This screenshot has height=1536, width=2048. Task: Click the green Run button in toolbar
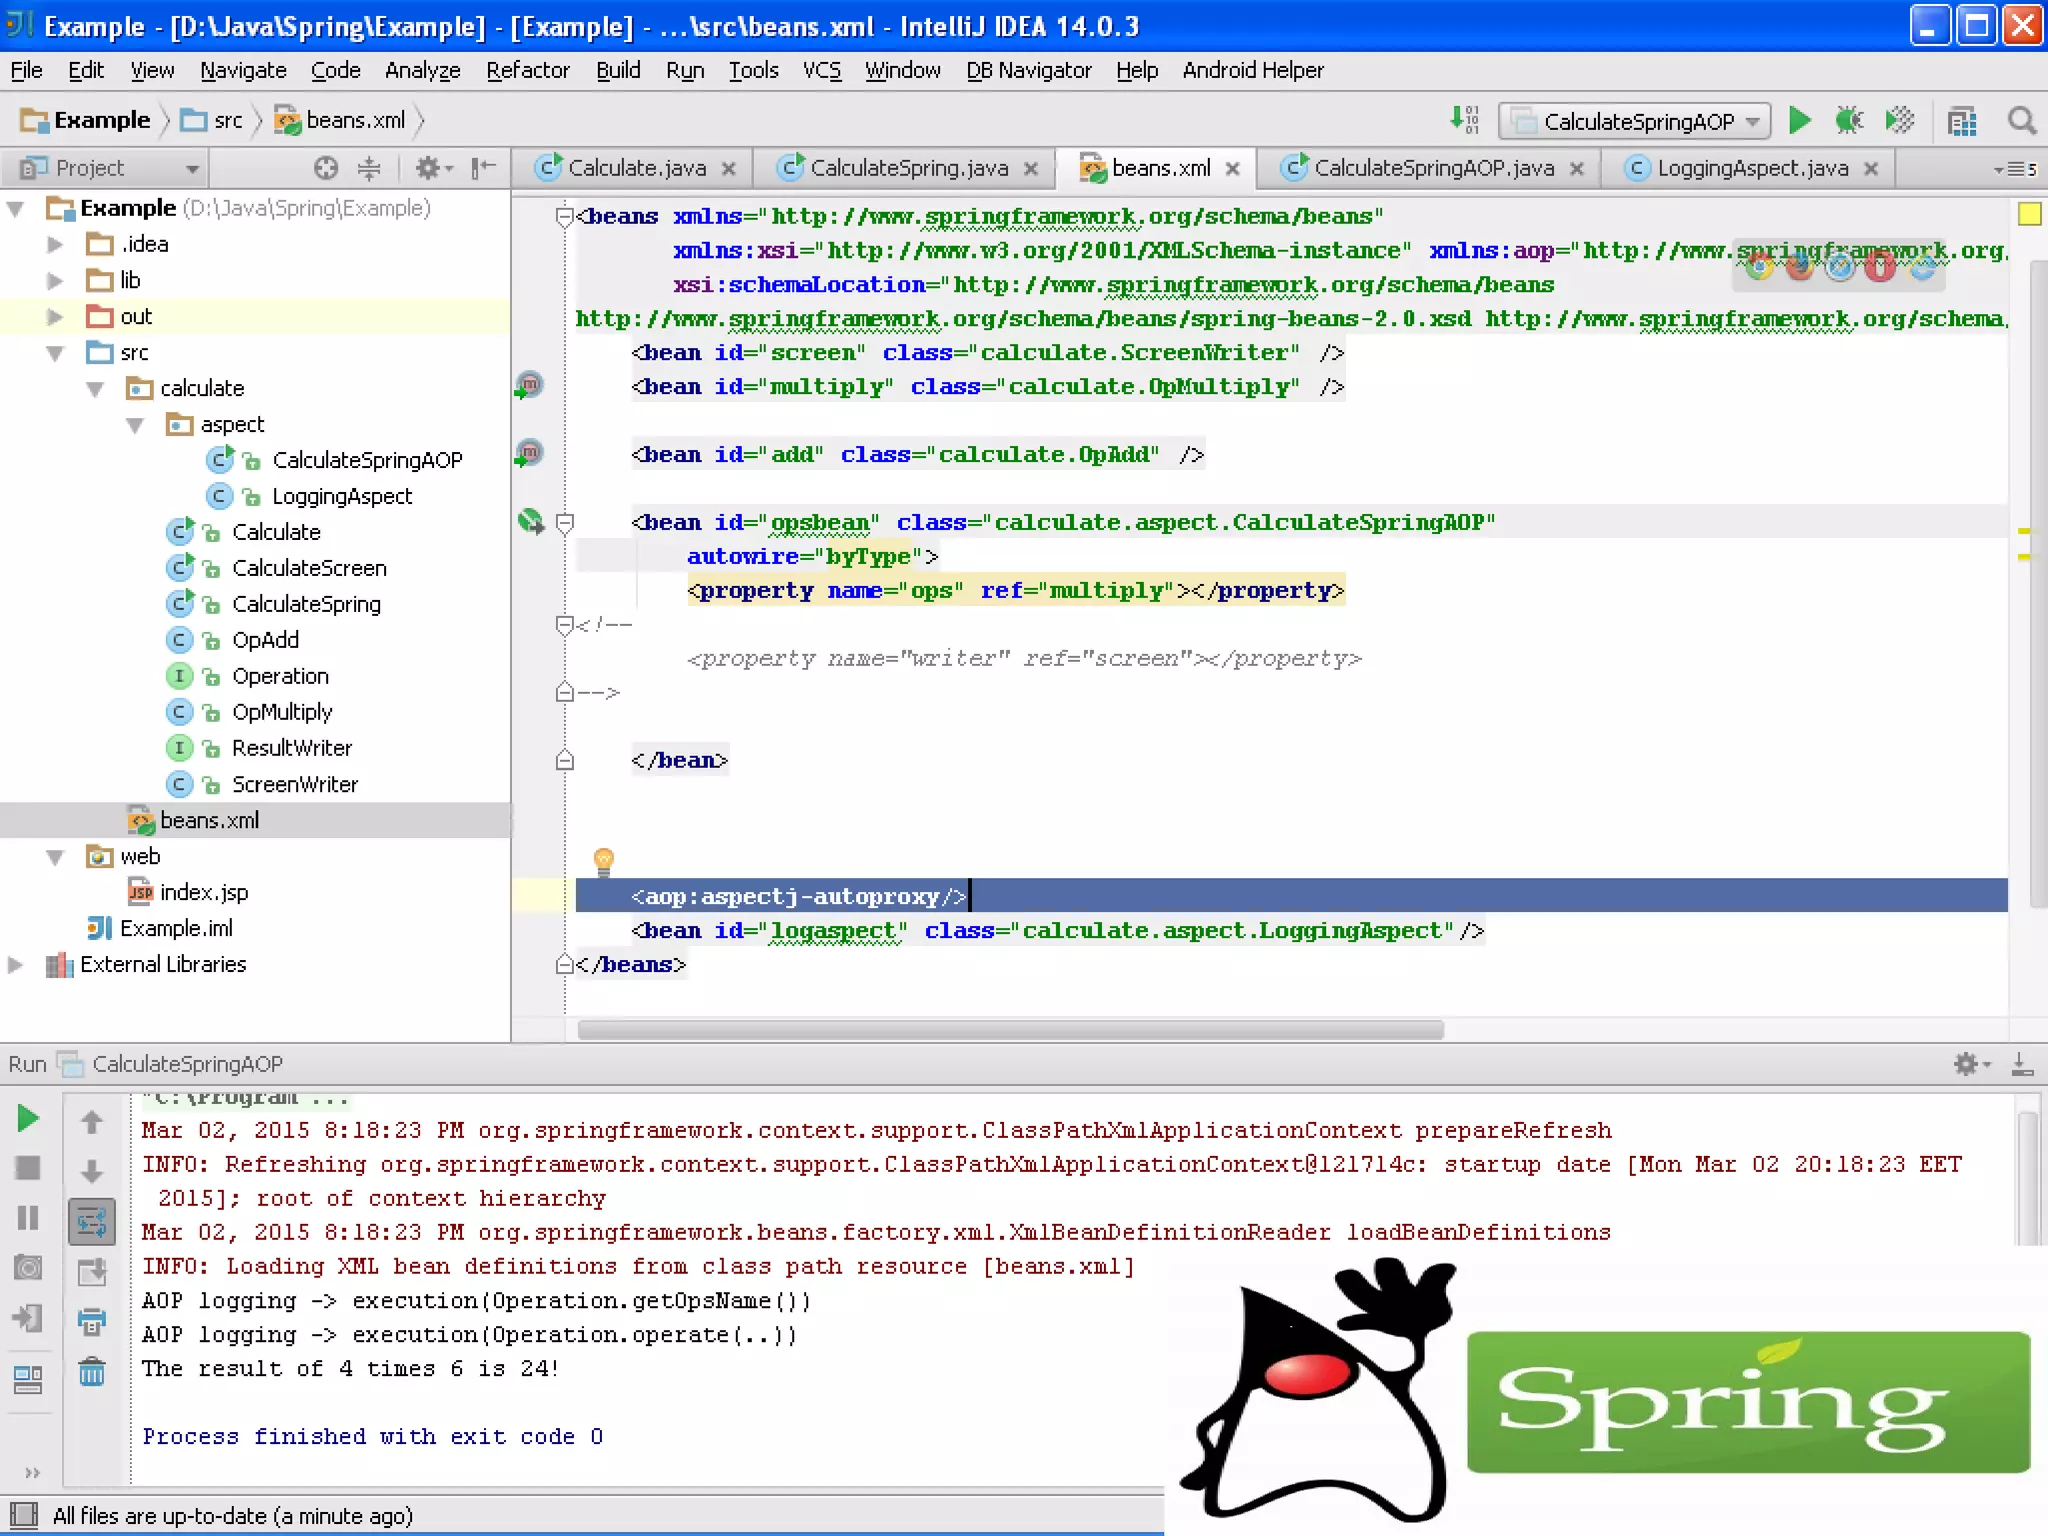pyautogui.click(x=1799, y=121)
